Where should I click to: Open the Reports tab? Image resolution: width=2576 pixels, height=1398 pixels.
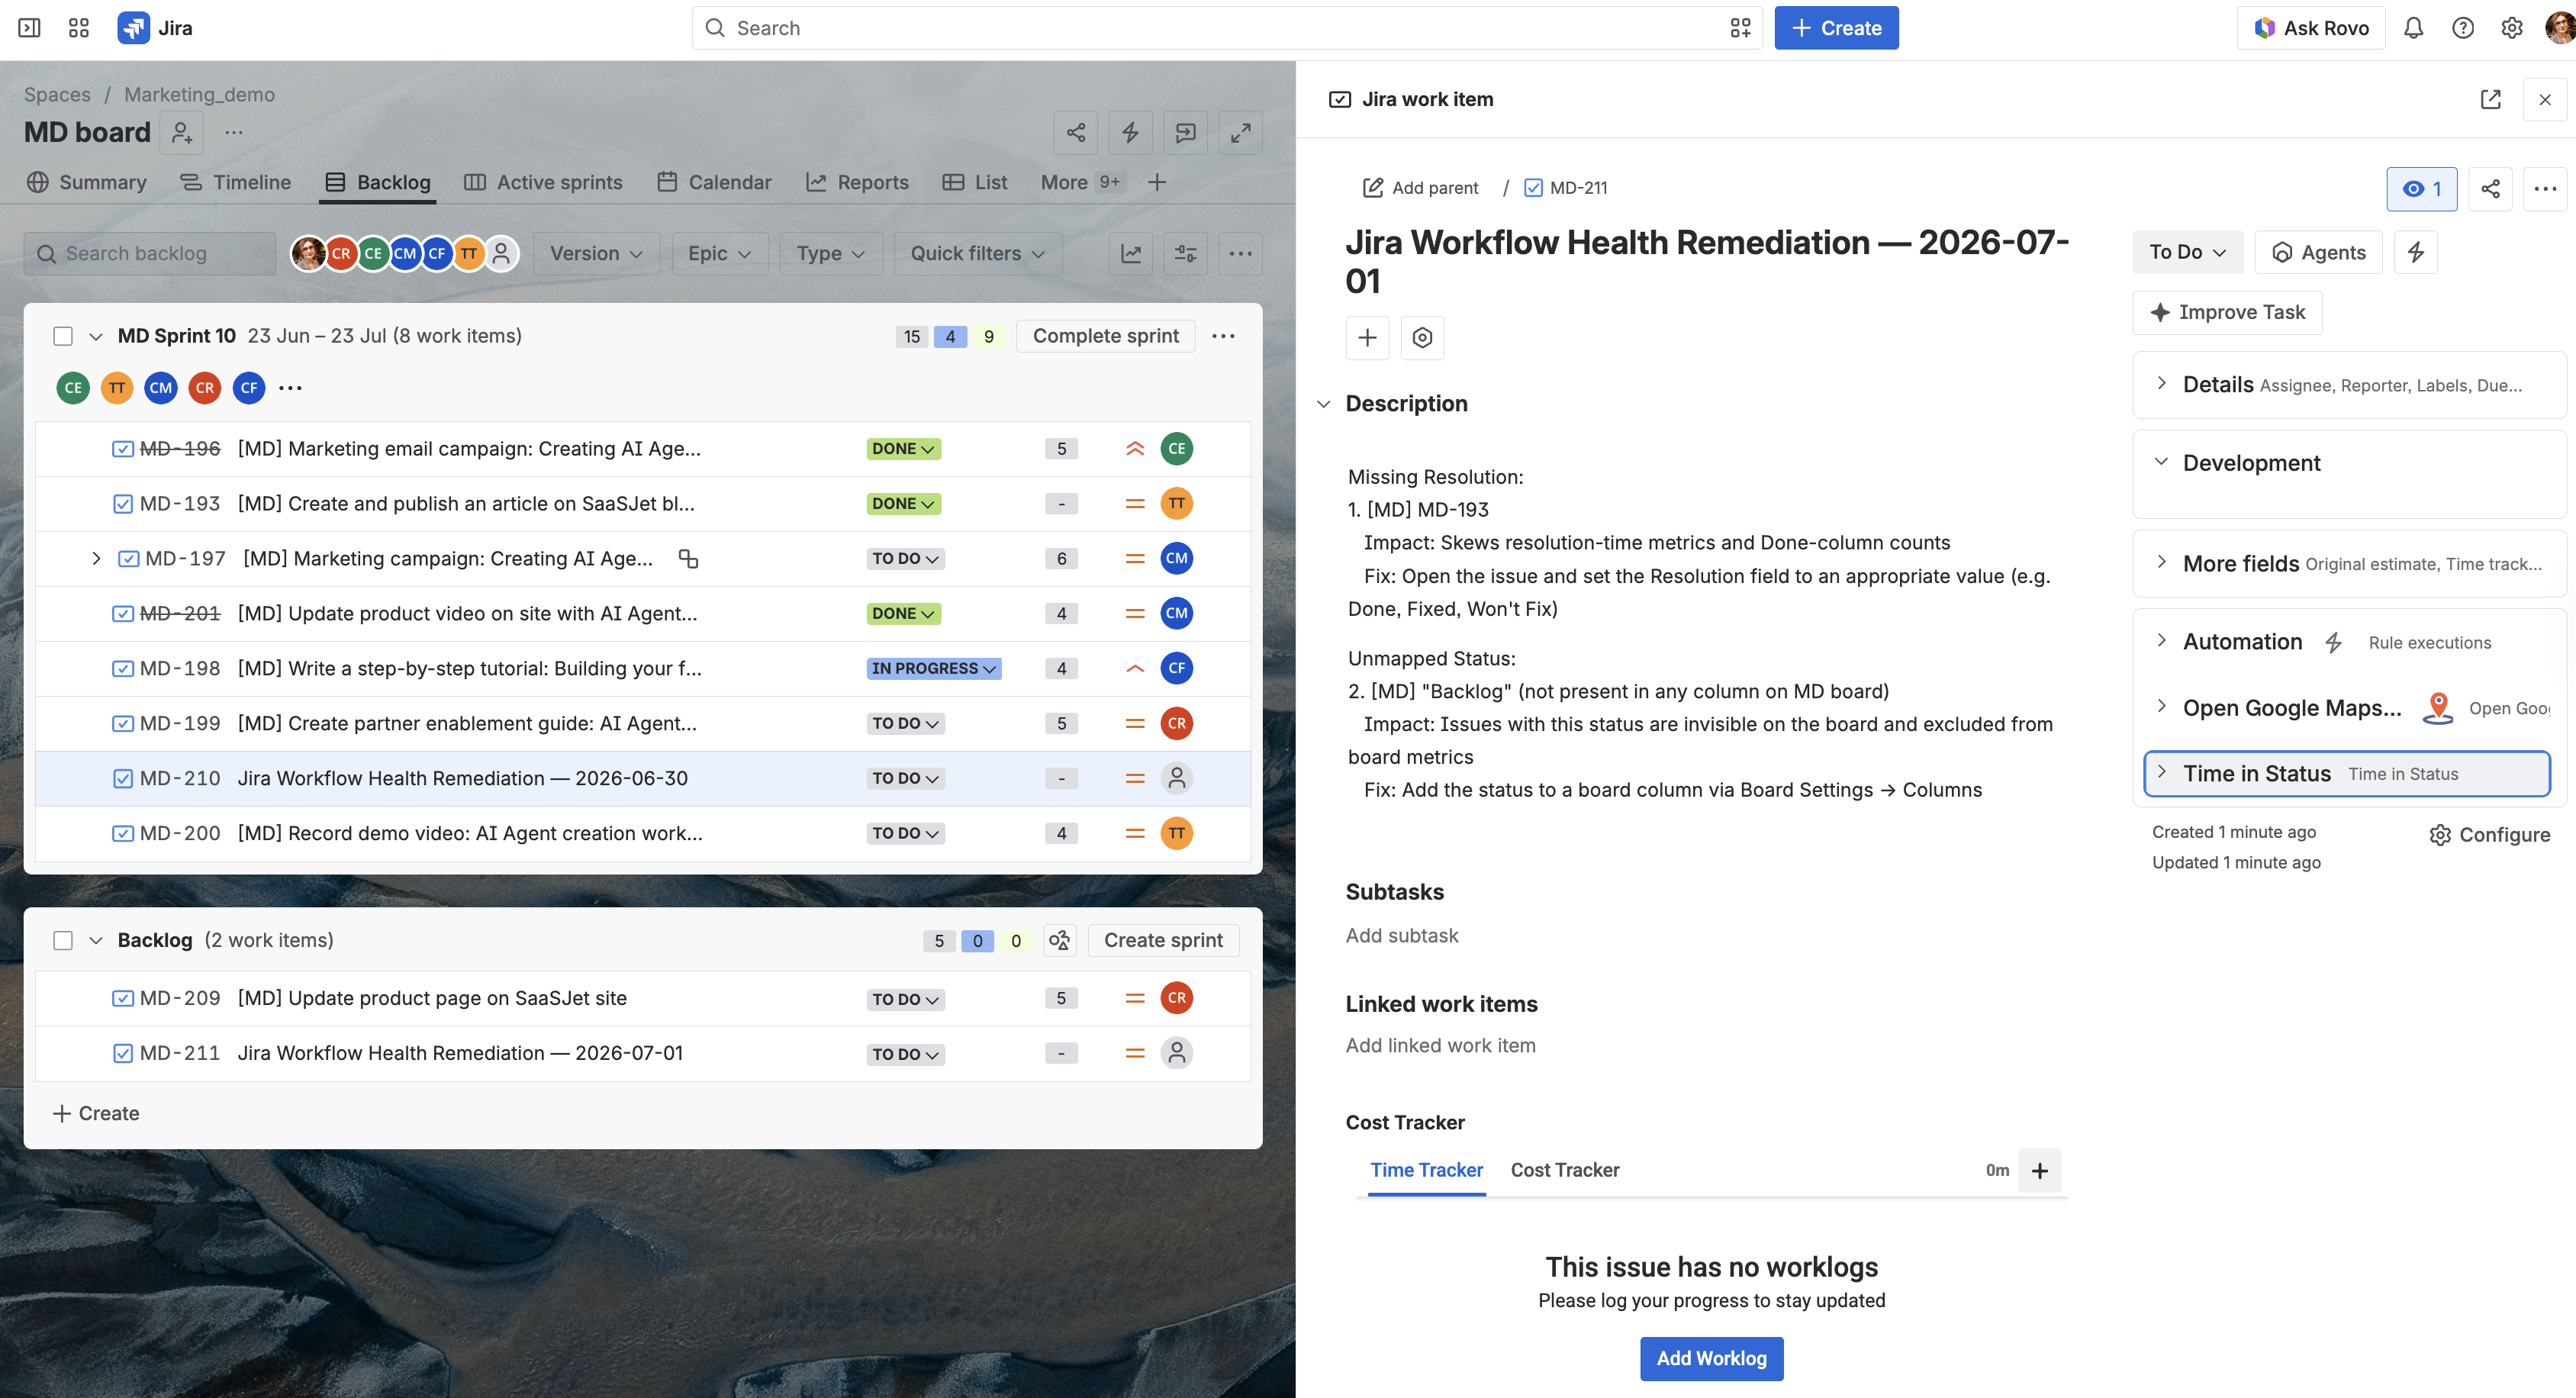click(857, 183)
